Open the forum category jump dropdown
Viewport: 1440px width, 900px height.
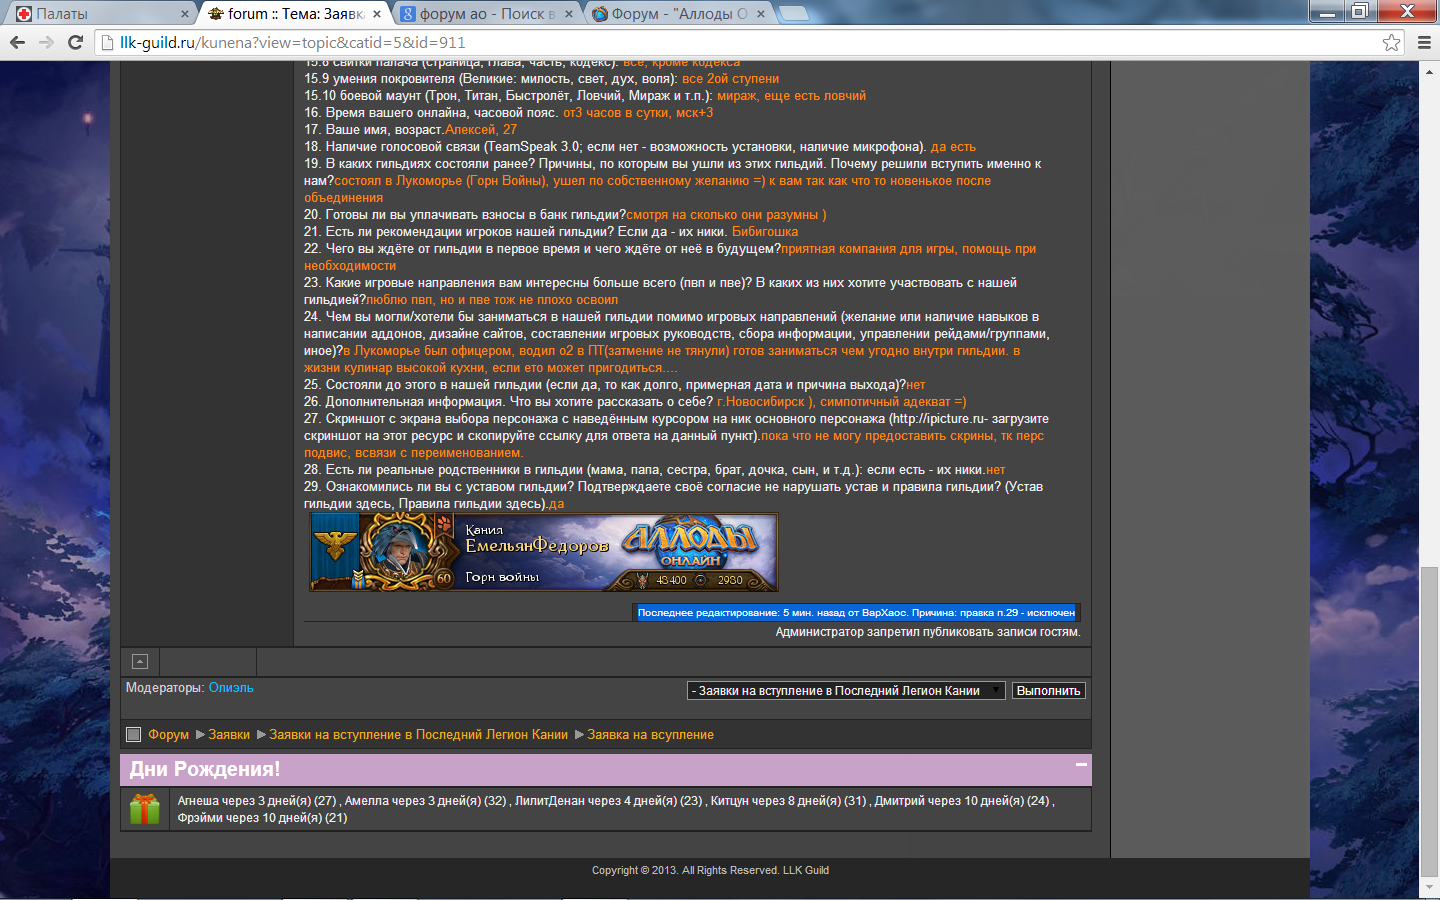point(845,691)
